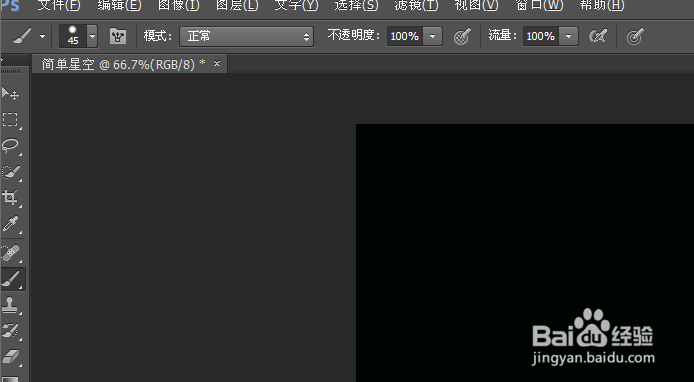The width and height of the screenshot is (694, 382).
Task: Click the flow 100% value field
Action: 541,36
